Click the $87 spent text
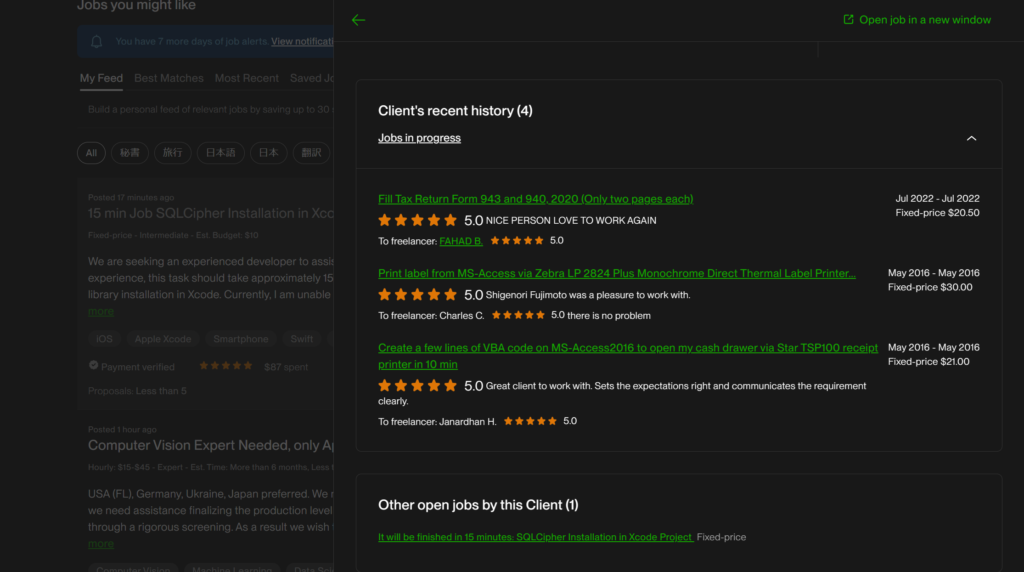 point(286,367)
